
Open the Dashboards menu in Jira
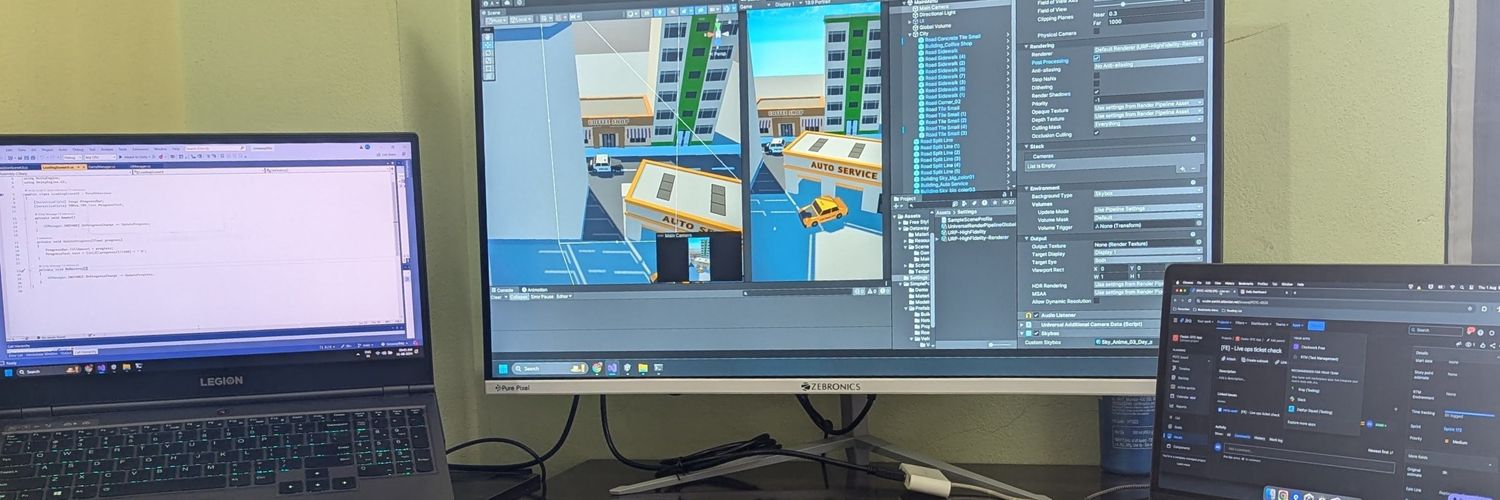click(1261, 323)
